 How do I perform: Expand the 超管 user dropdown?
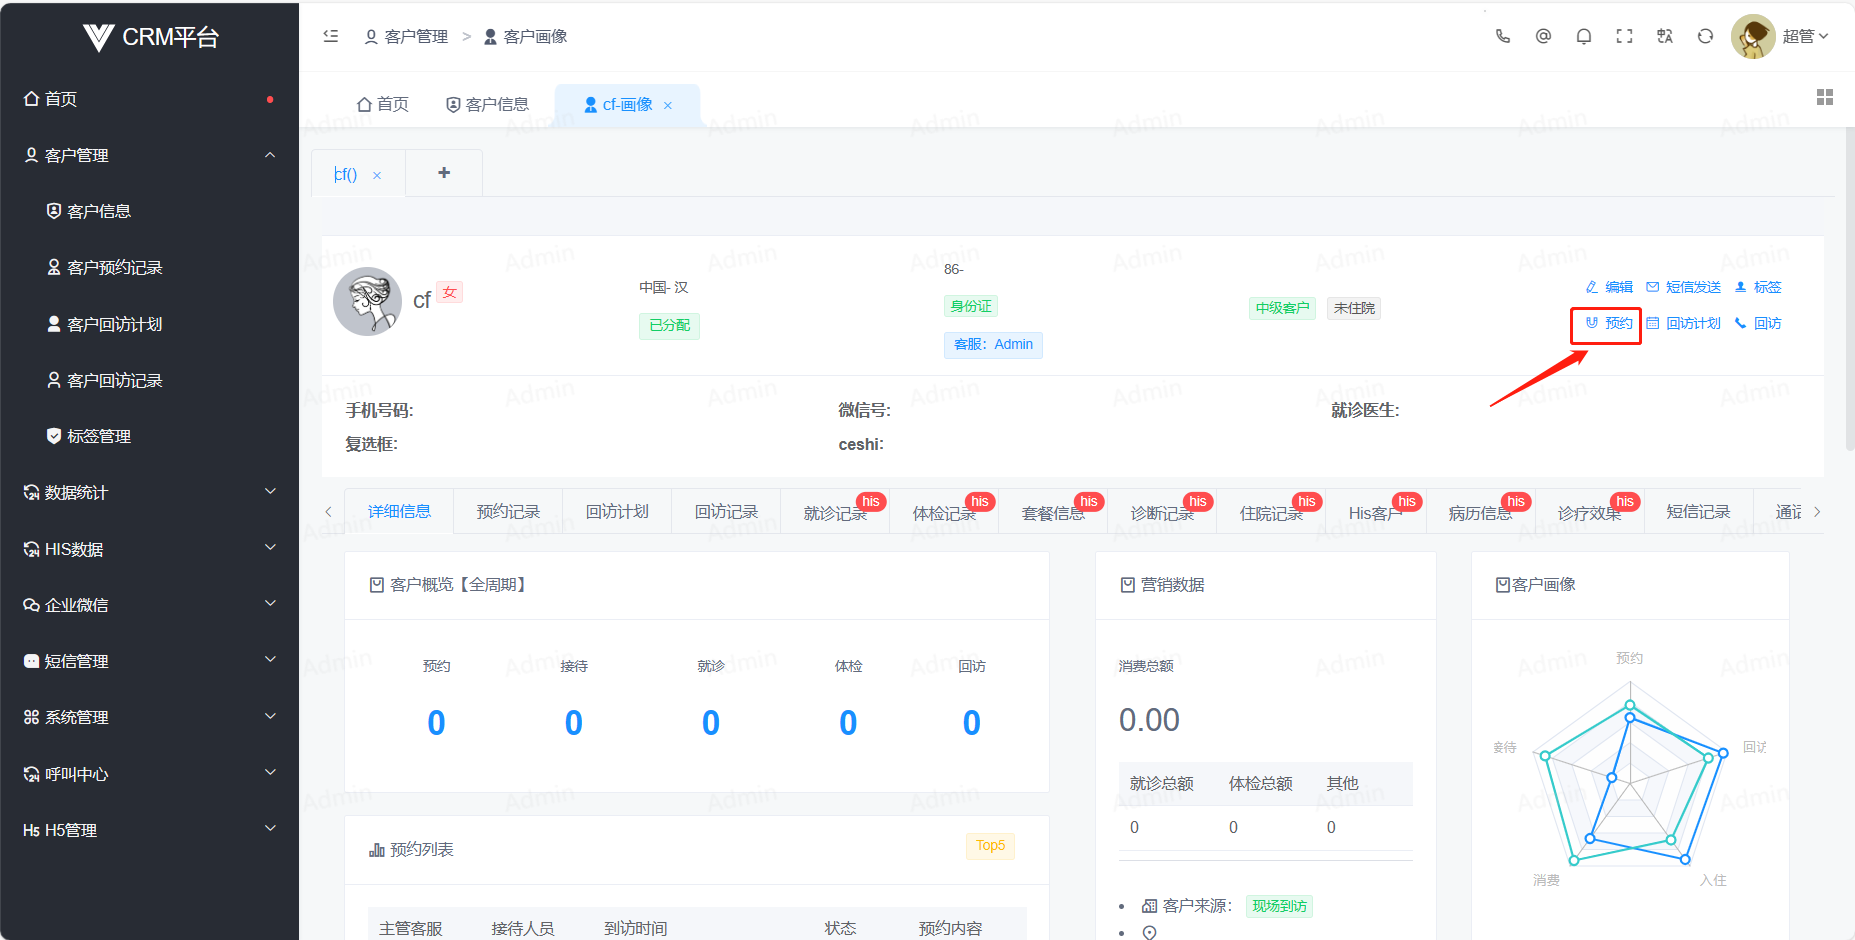[1806, 36]
